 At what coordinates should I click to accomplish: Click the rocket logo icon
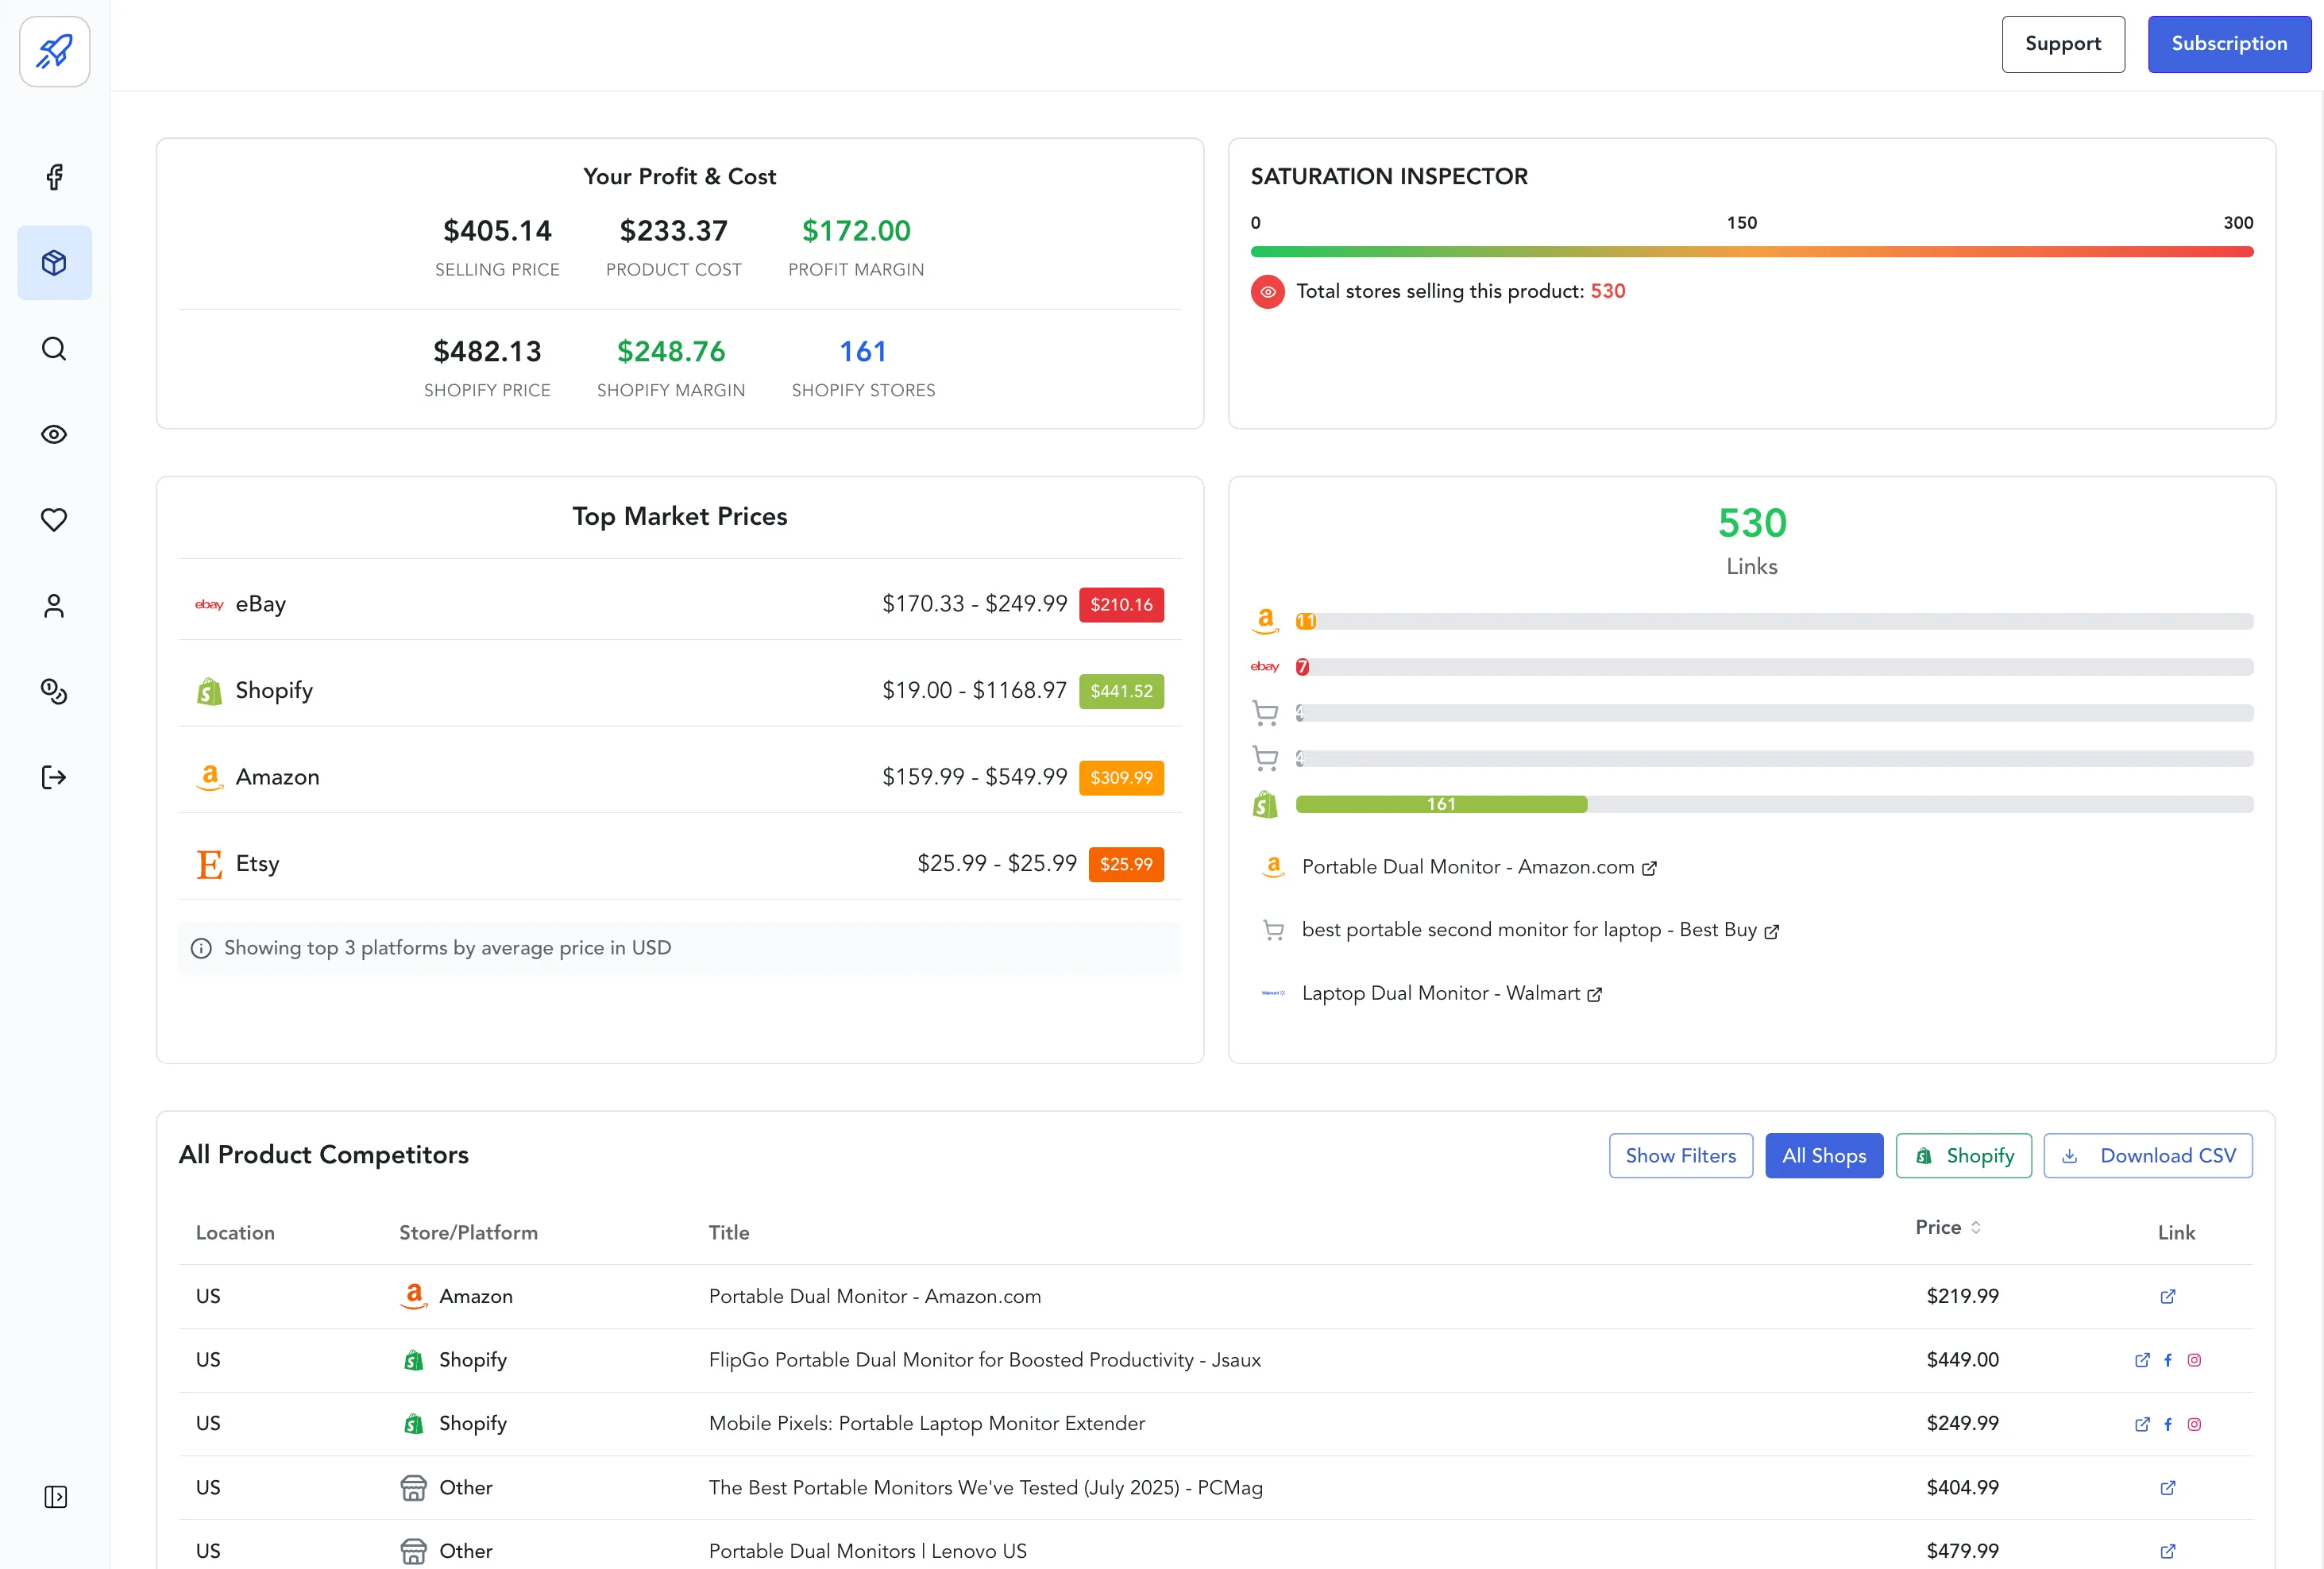55,51
